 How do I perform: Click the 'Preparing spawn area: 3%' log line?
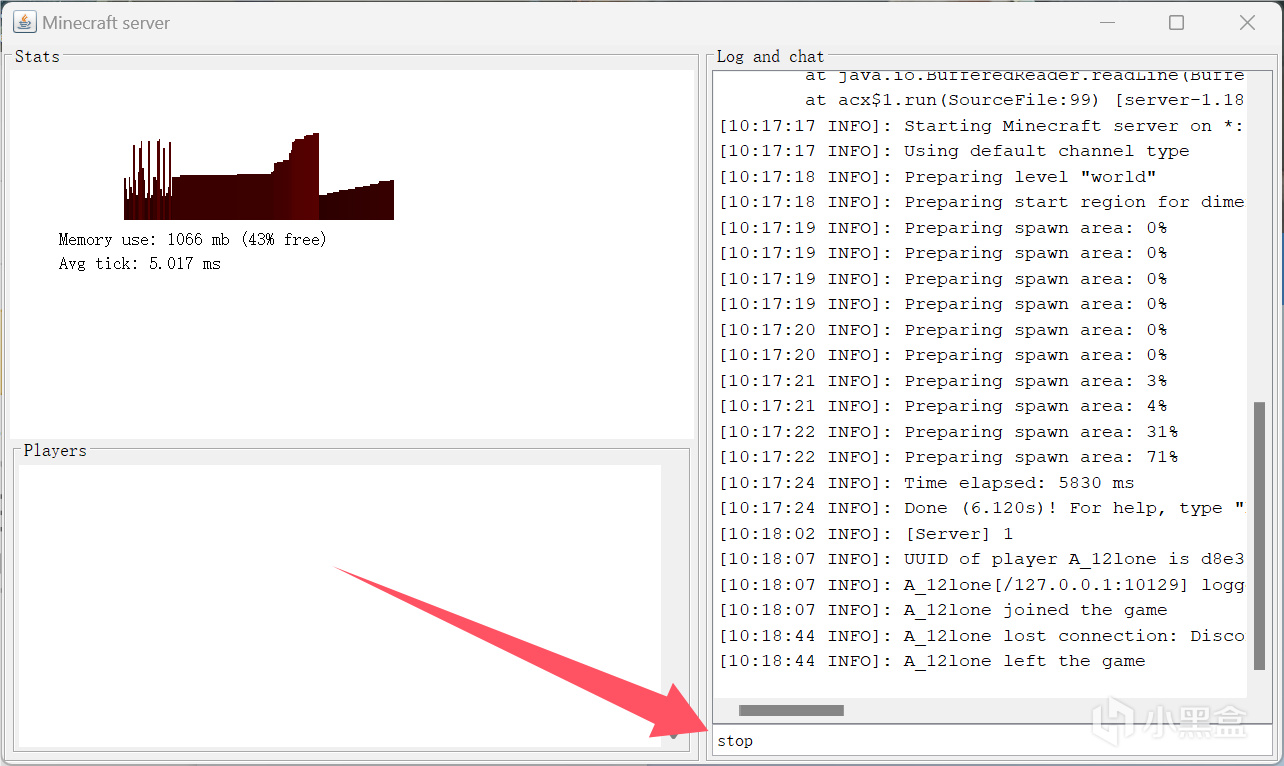(944, 381)
